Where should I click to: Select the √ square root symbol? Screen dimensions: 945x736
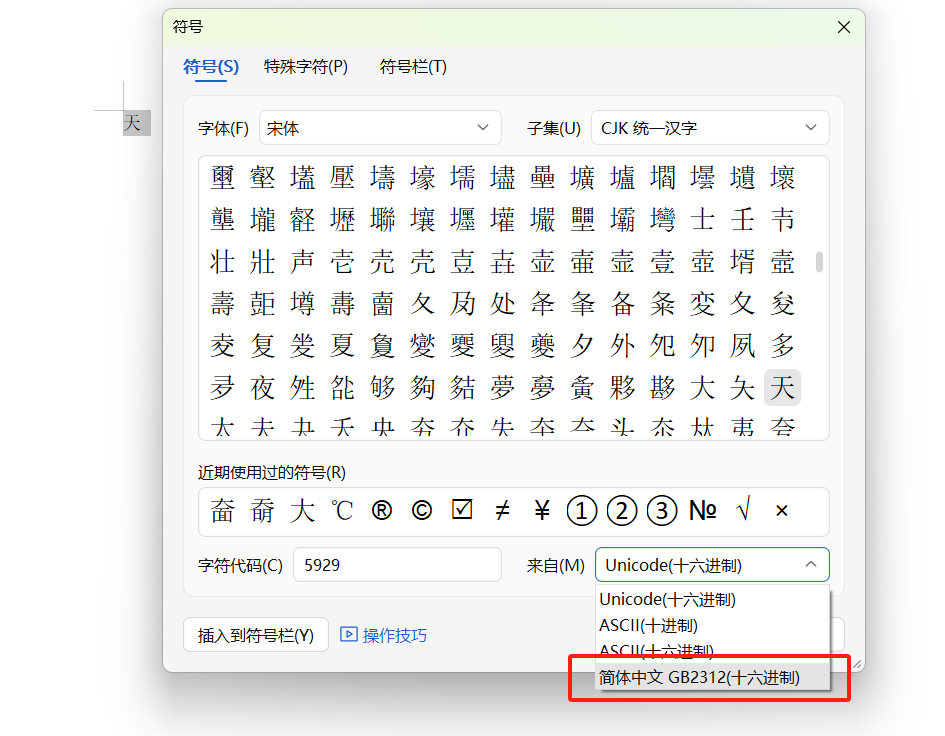click(x=741, y=510)
